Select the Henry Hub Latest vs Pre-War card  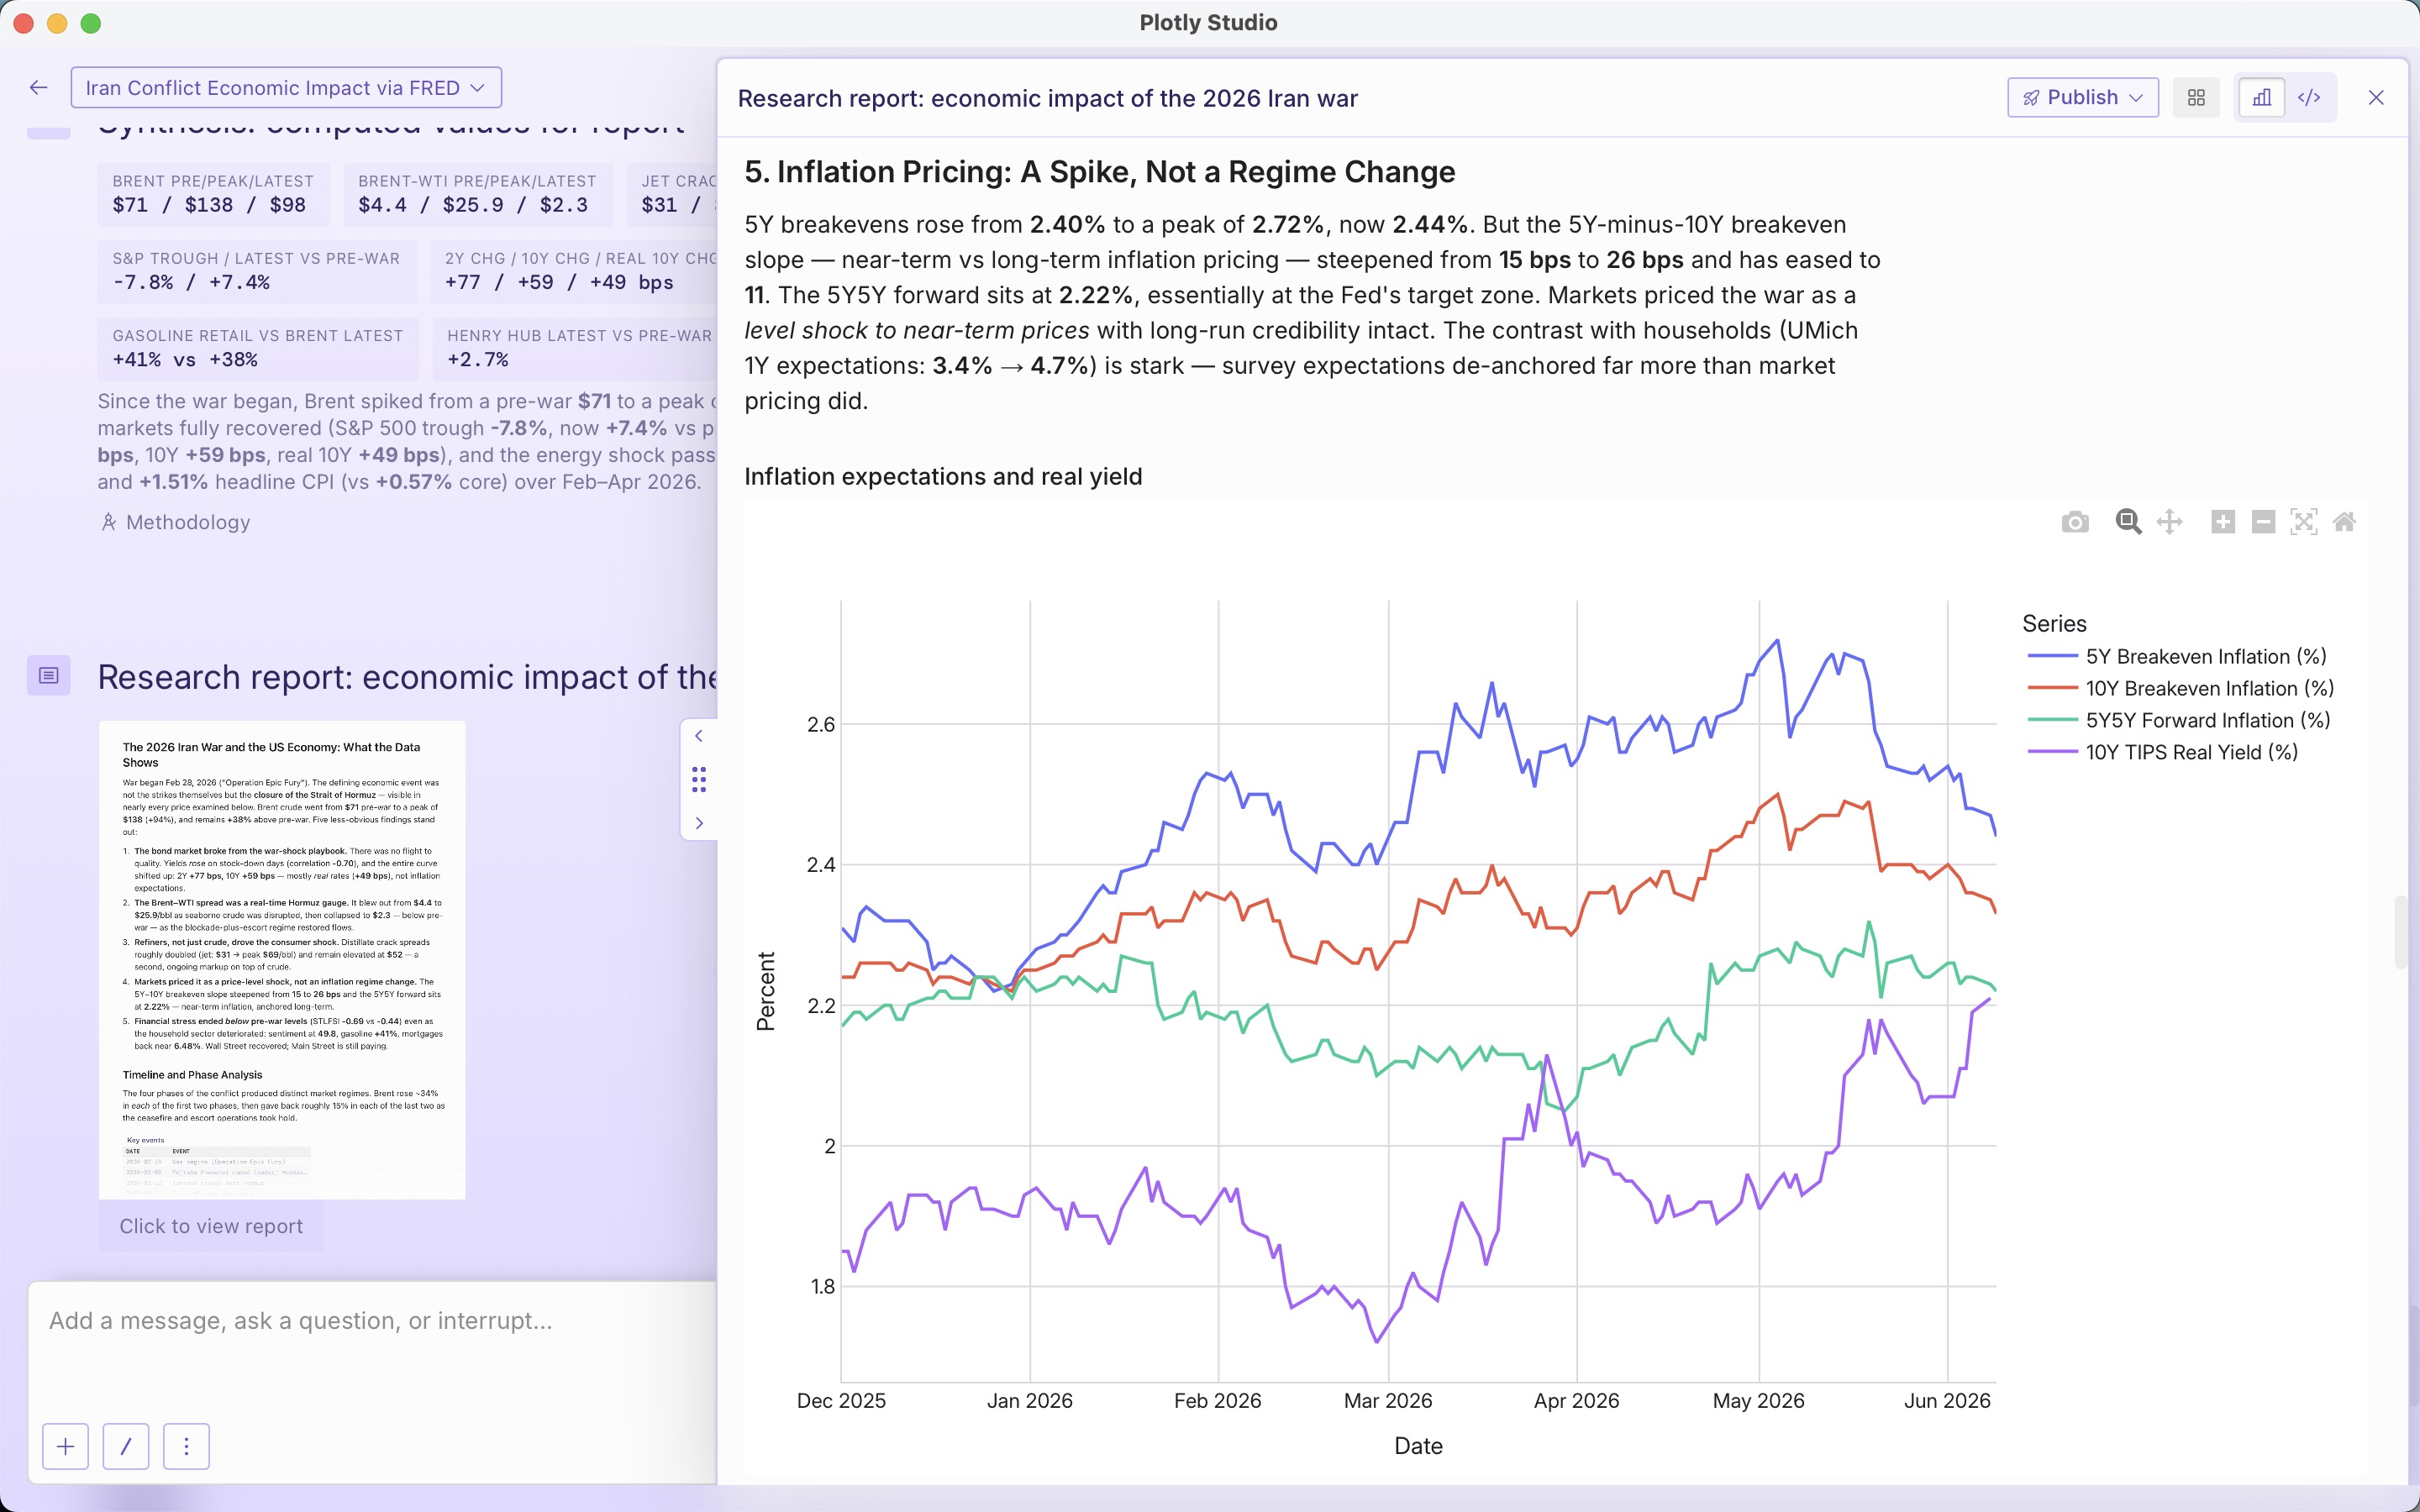575,348
